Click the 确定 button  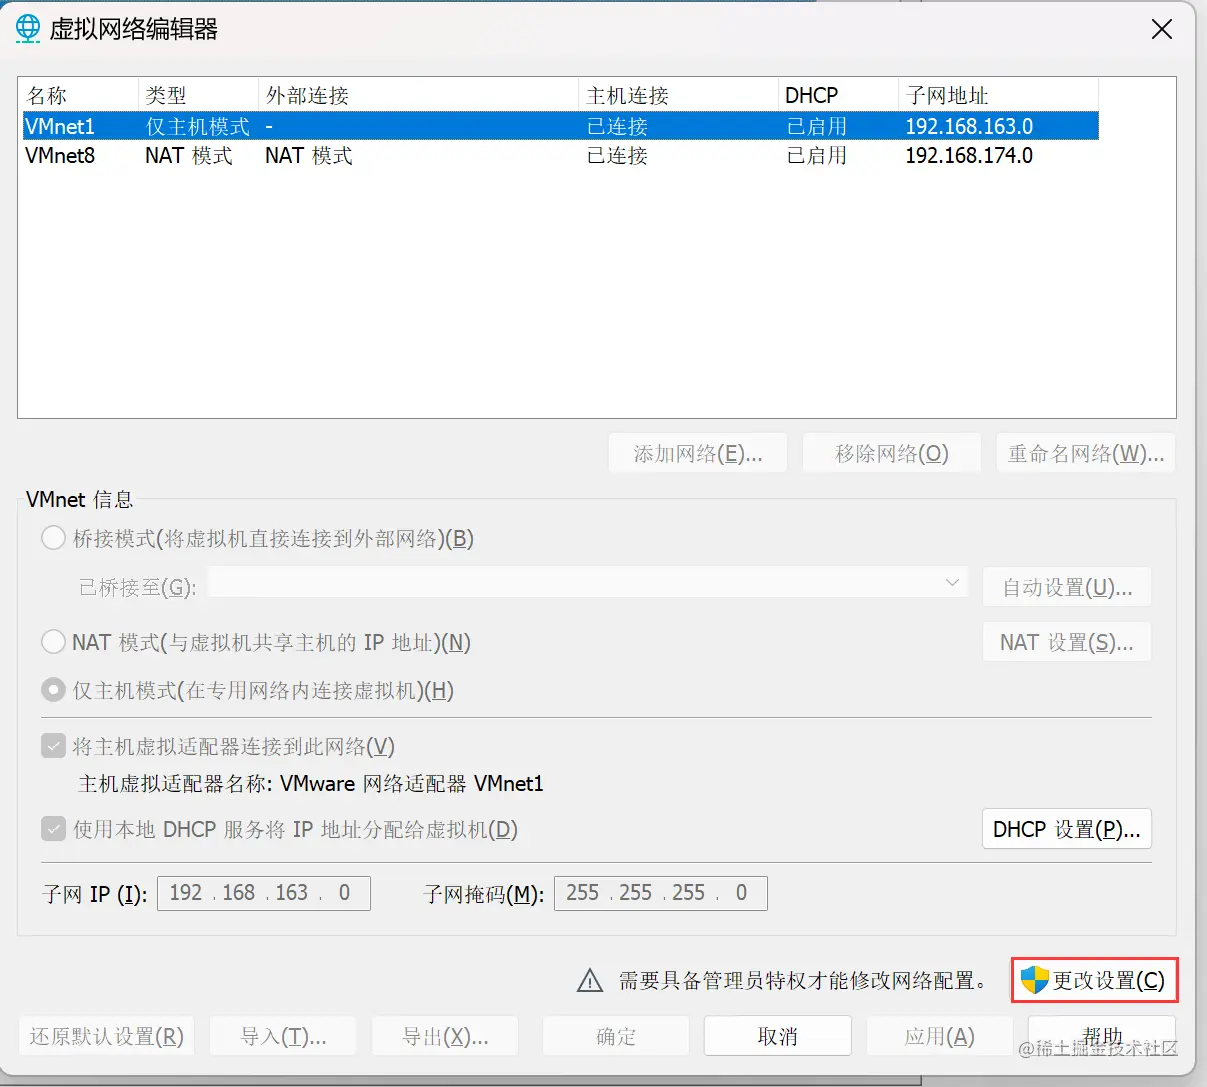616,1036
